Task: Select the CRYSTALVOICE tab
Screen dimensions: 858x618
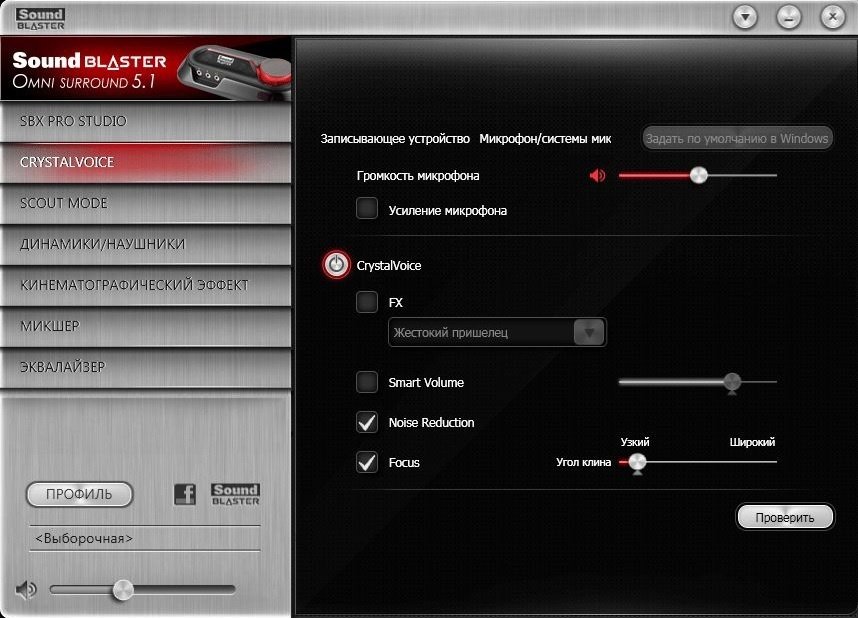Action: pos(146,163)
